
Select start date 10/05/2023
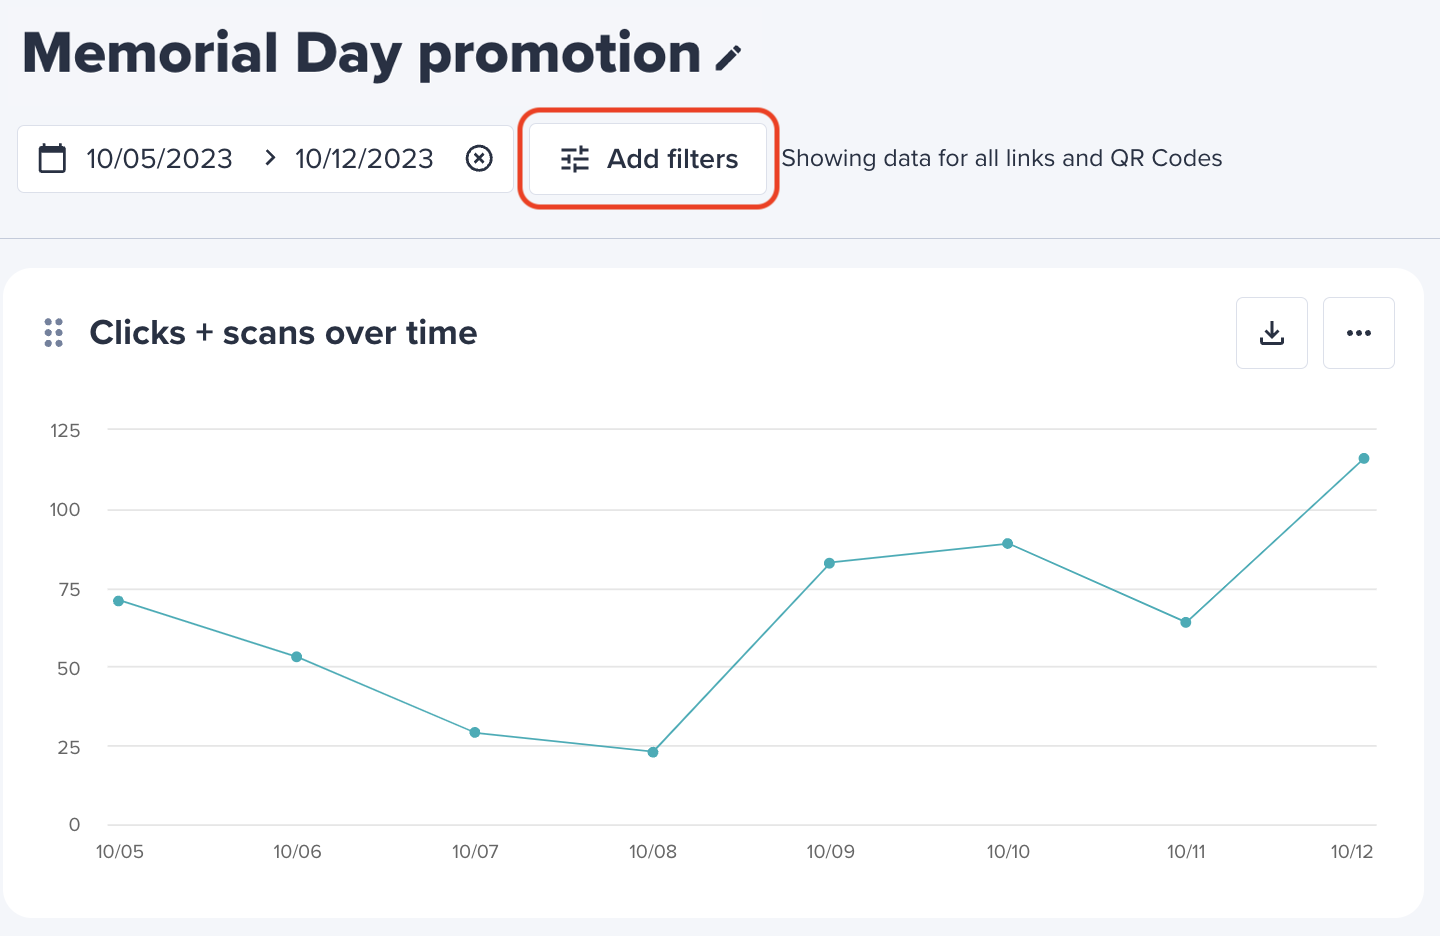pyautogui.click(x=159, y=158)
